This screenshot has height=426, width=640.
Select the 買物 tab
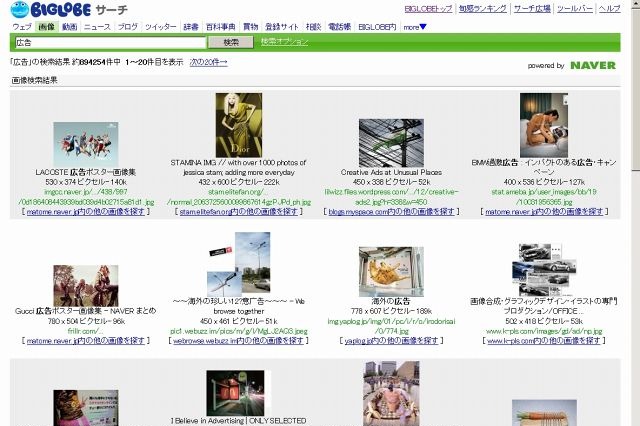[x=251, y=27]
